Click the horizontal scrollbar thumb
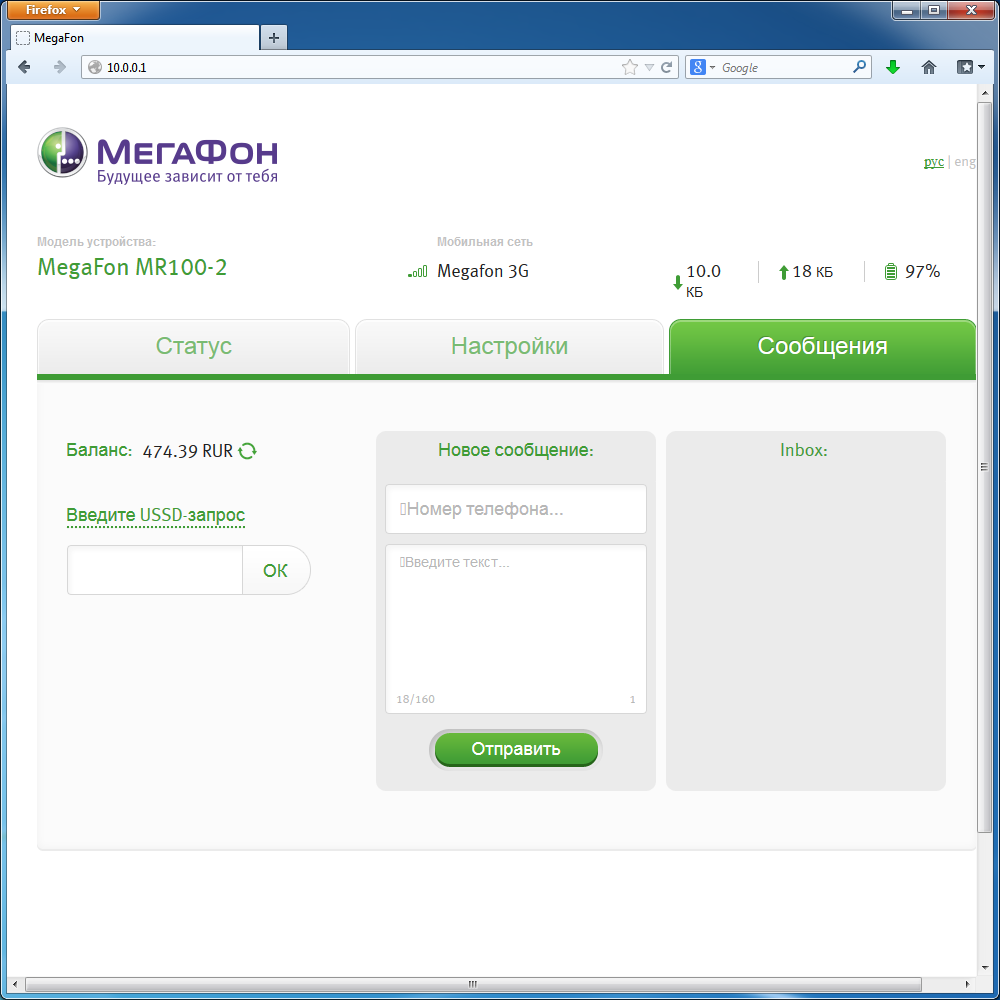This screenshot has height=1000, width=1000. tap(473, 984)
